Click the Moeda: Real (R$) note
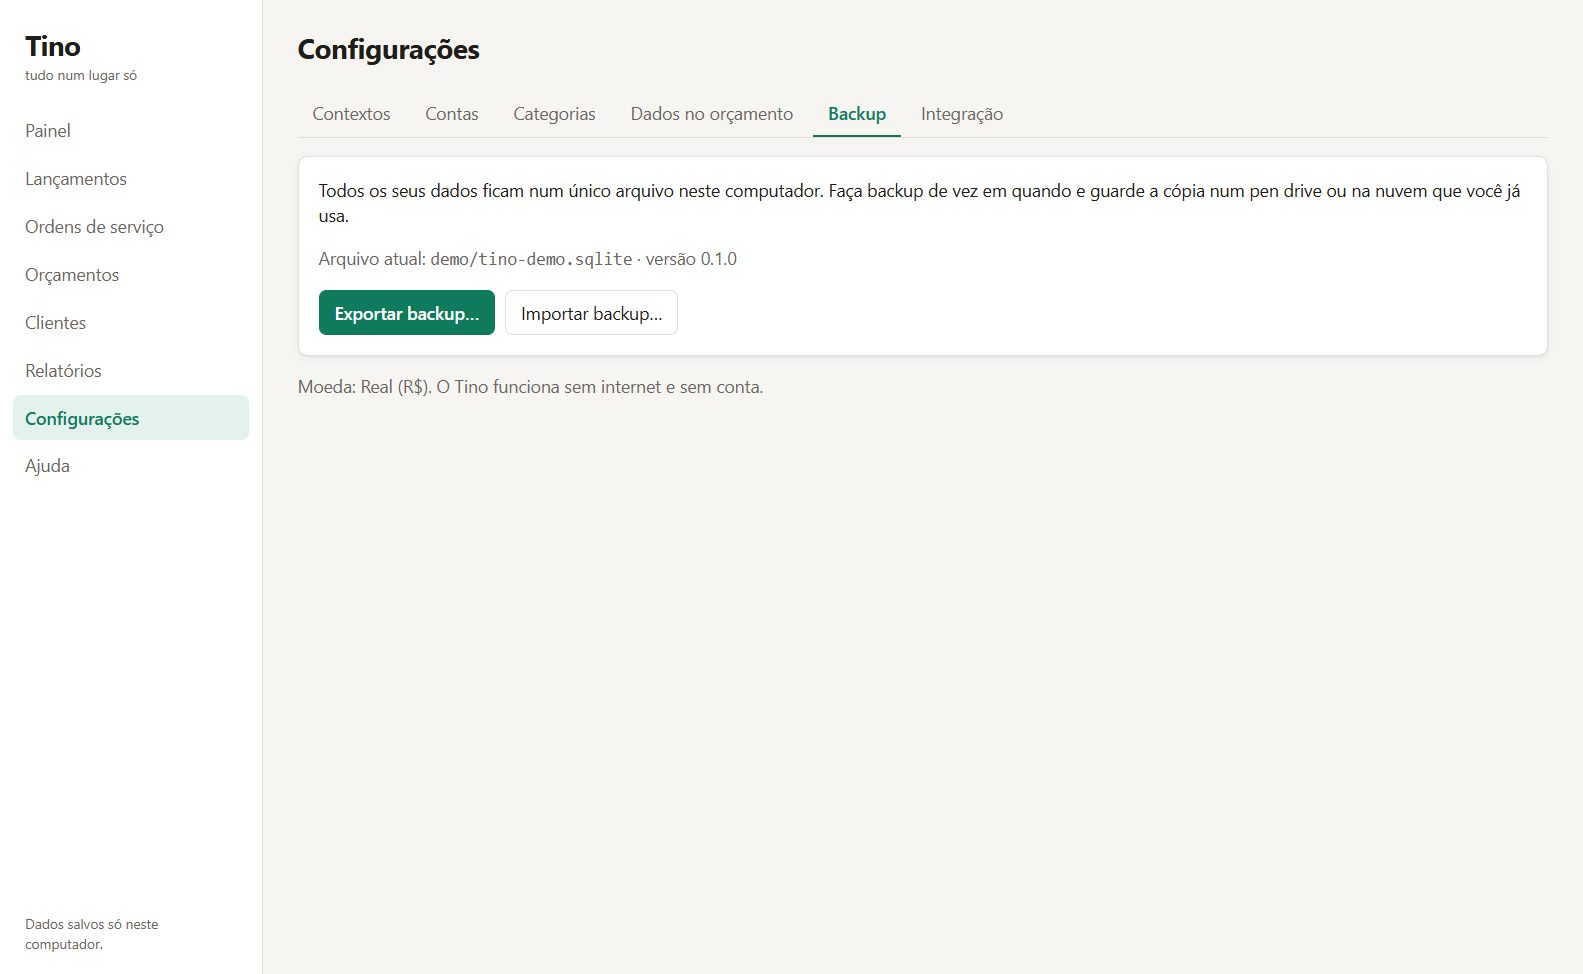The image size is (1583, 974). point(530,387)
